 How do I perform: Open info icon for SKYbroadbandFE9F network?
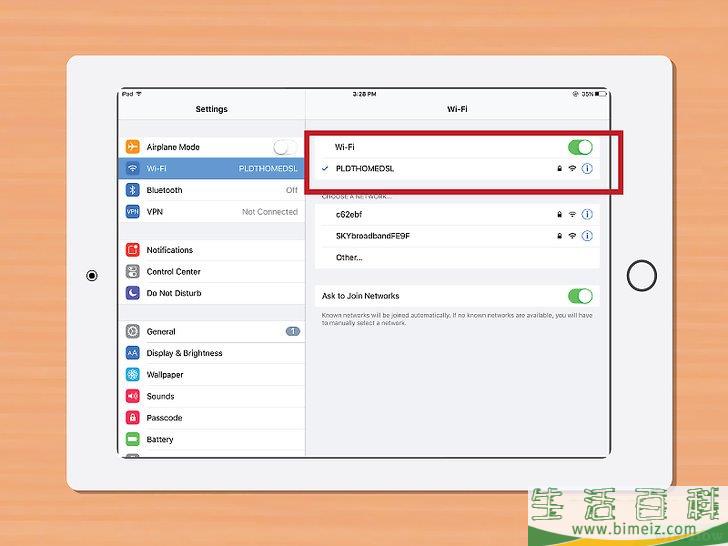[587, 236]
